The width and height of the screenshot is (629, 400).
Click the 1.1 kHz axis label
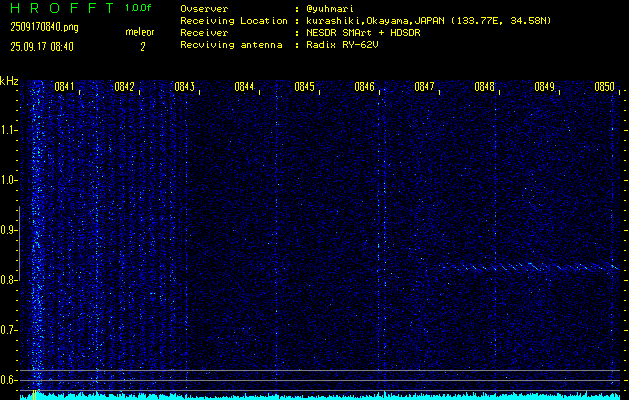[8, 130]
